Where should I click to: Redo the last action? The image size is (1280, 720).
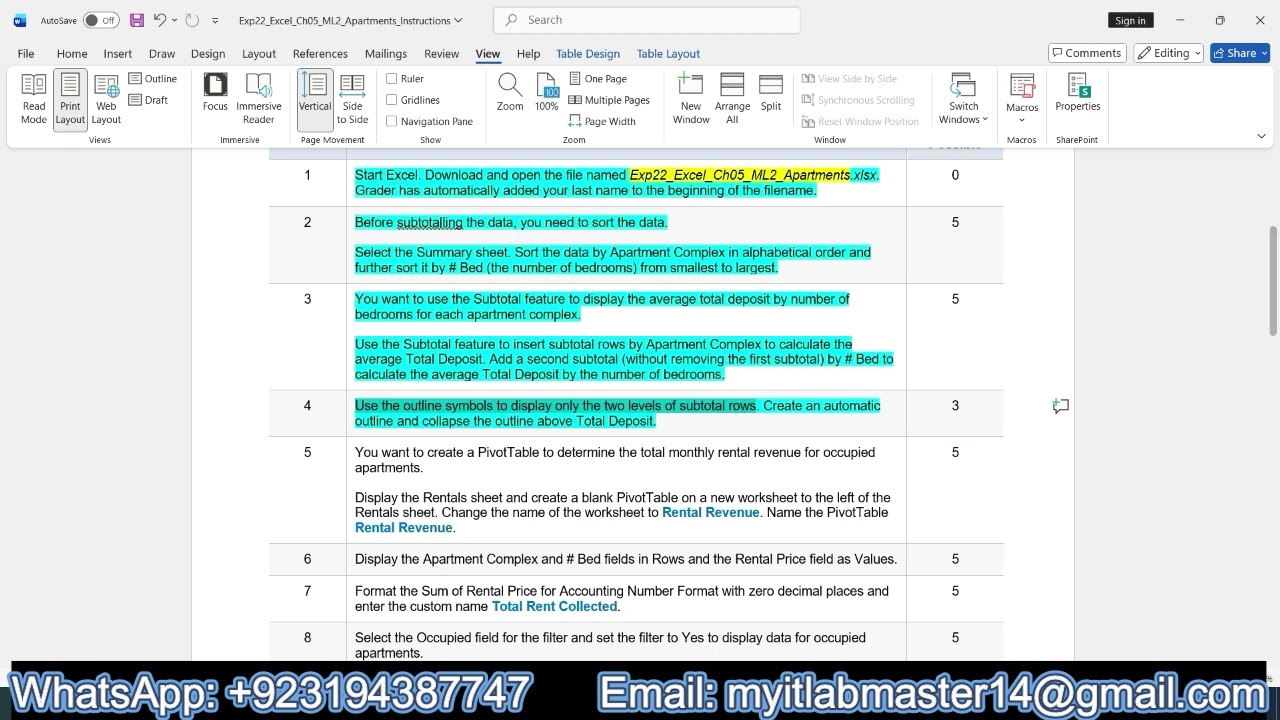pos(192,20)
